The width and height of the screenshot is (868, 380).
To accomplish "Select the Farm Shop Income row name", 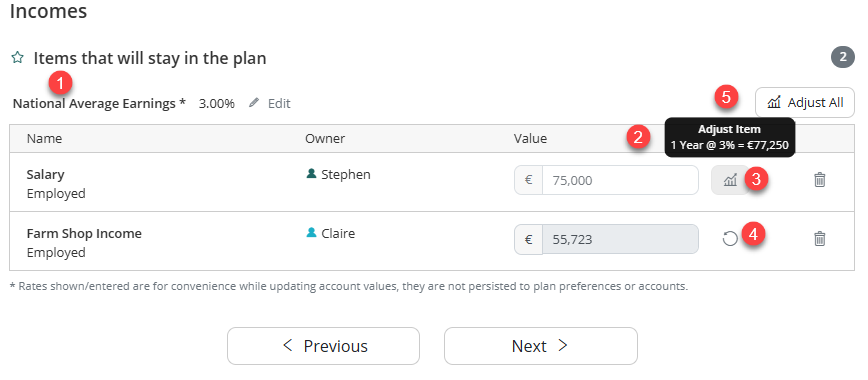I will [x=84, y=233].
